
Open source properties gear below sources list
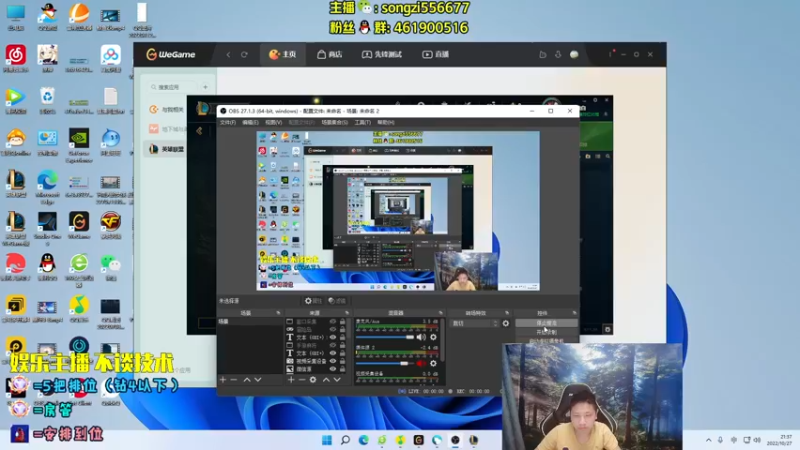(x=313, y=380)
